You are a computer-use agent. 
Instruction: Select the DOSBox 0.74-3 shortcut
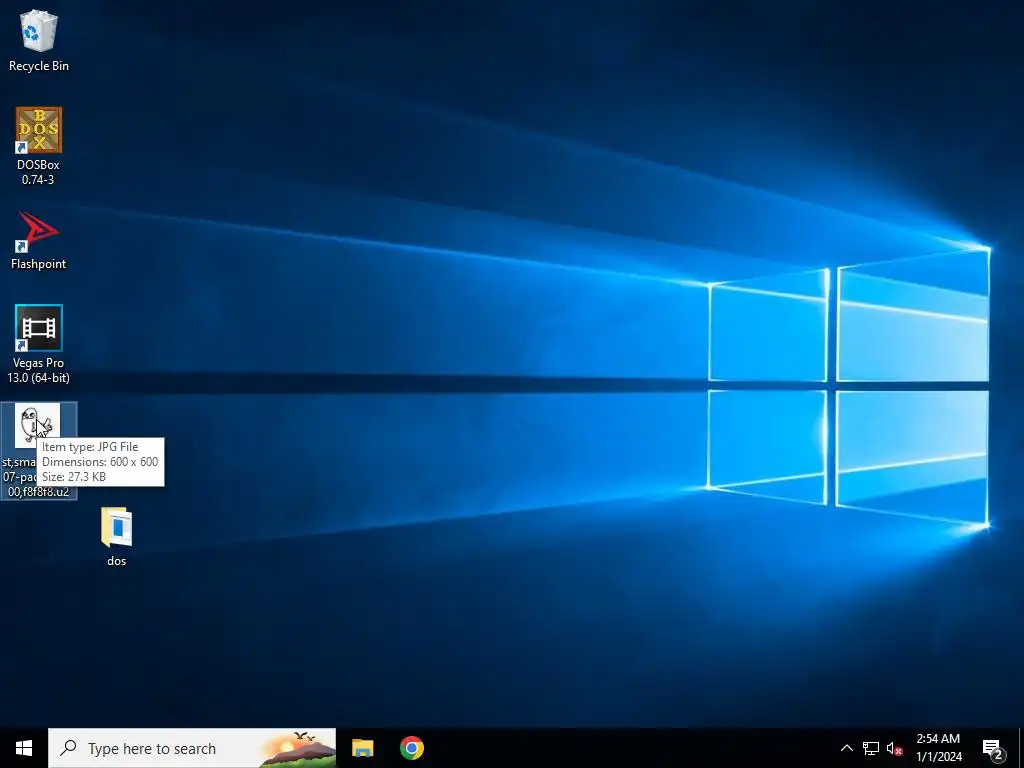39,146
